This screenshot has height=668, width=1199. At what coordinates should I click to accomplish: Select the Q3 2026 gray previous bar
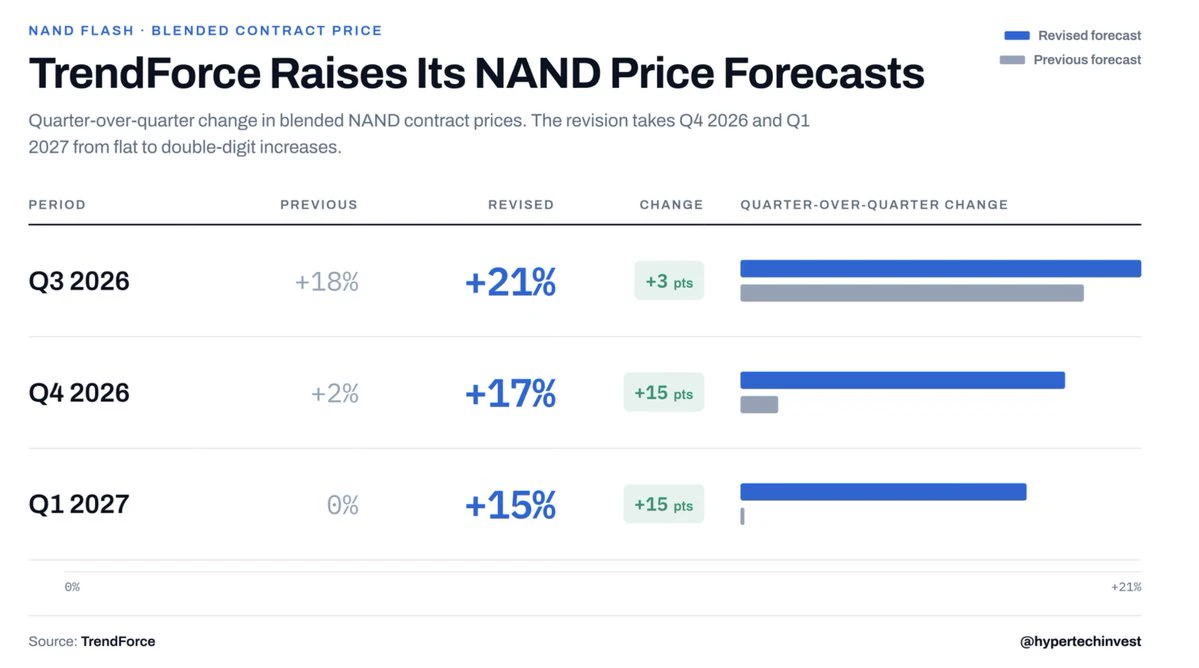click(x=911, y=293)
